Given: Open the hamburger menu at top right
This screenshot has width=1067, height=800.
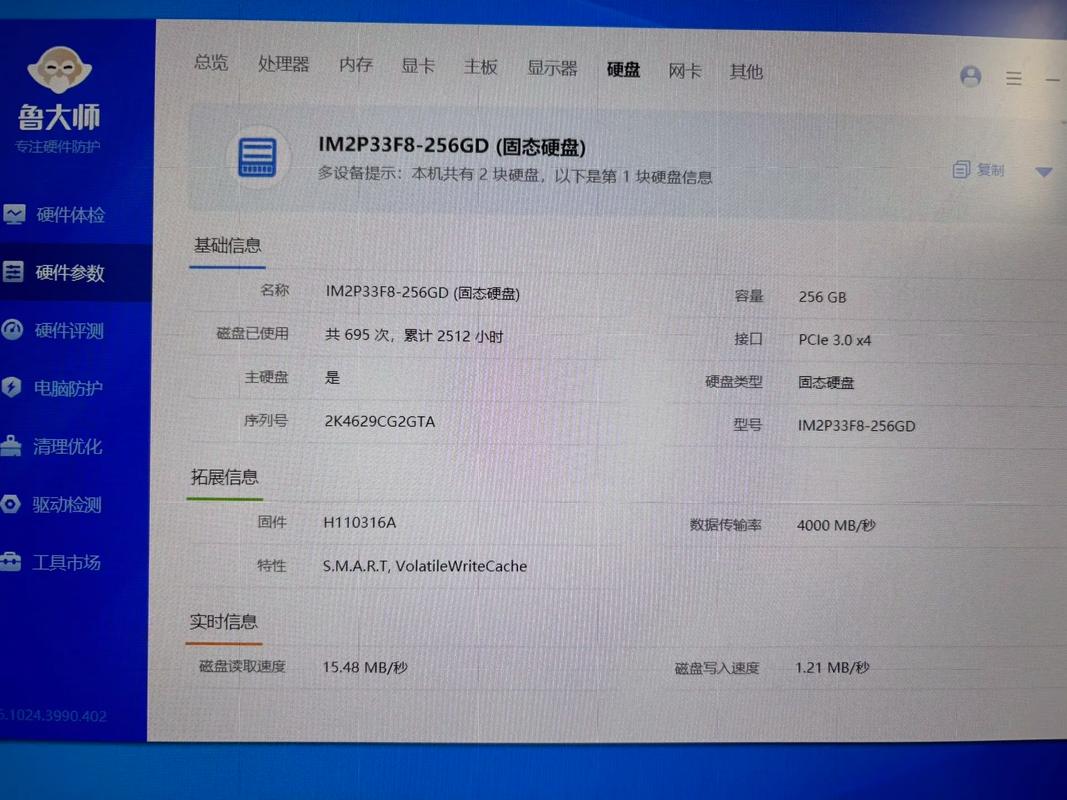Looking at the screenshot, I should pyautogui.click(x=1014, y=78).
